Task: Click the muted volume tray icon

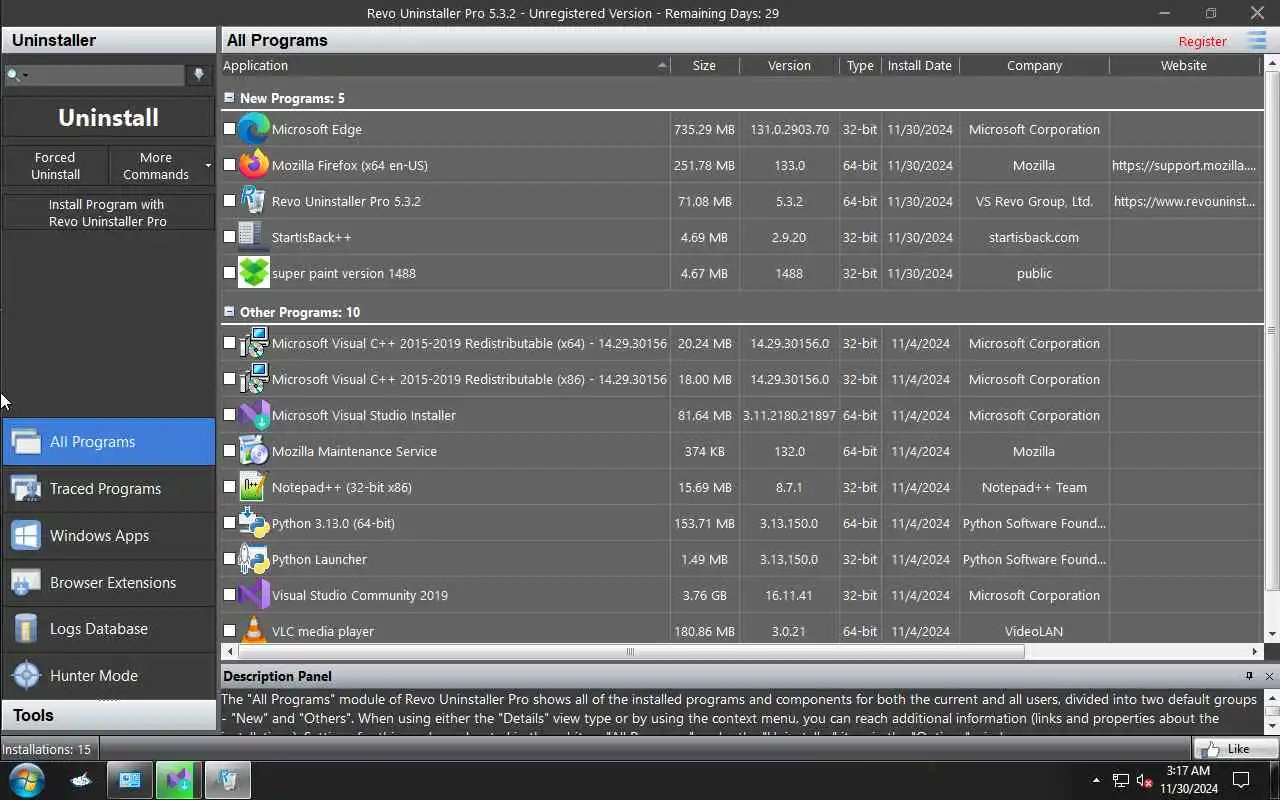Action: pyautogui.click(x=1145, y=780)
